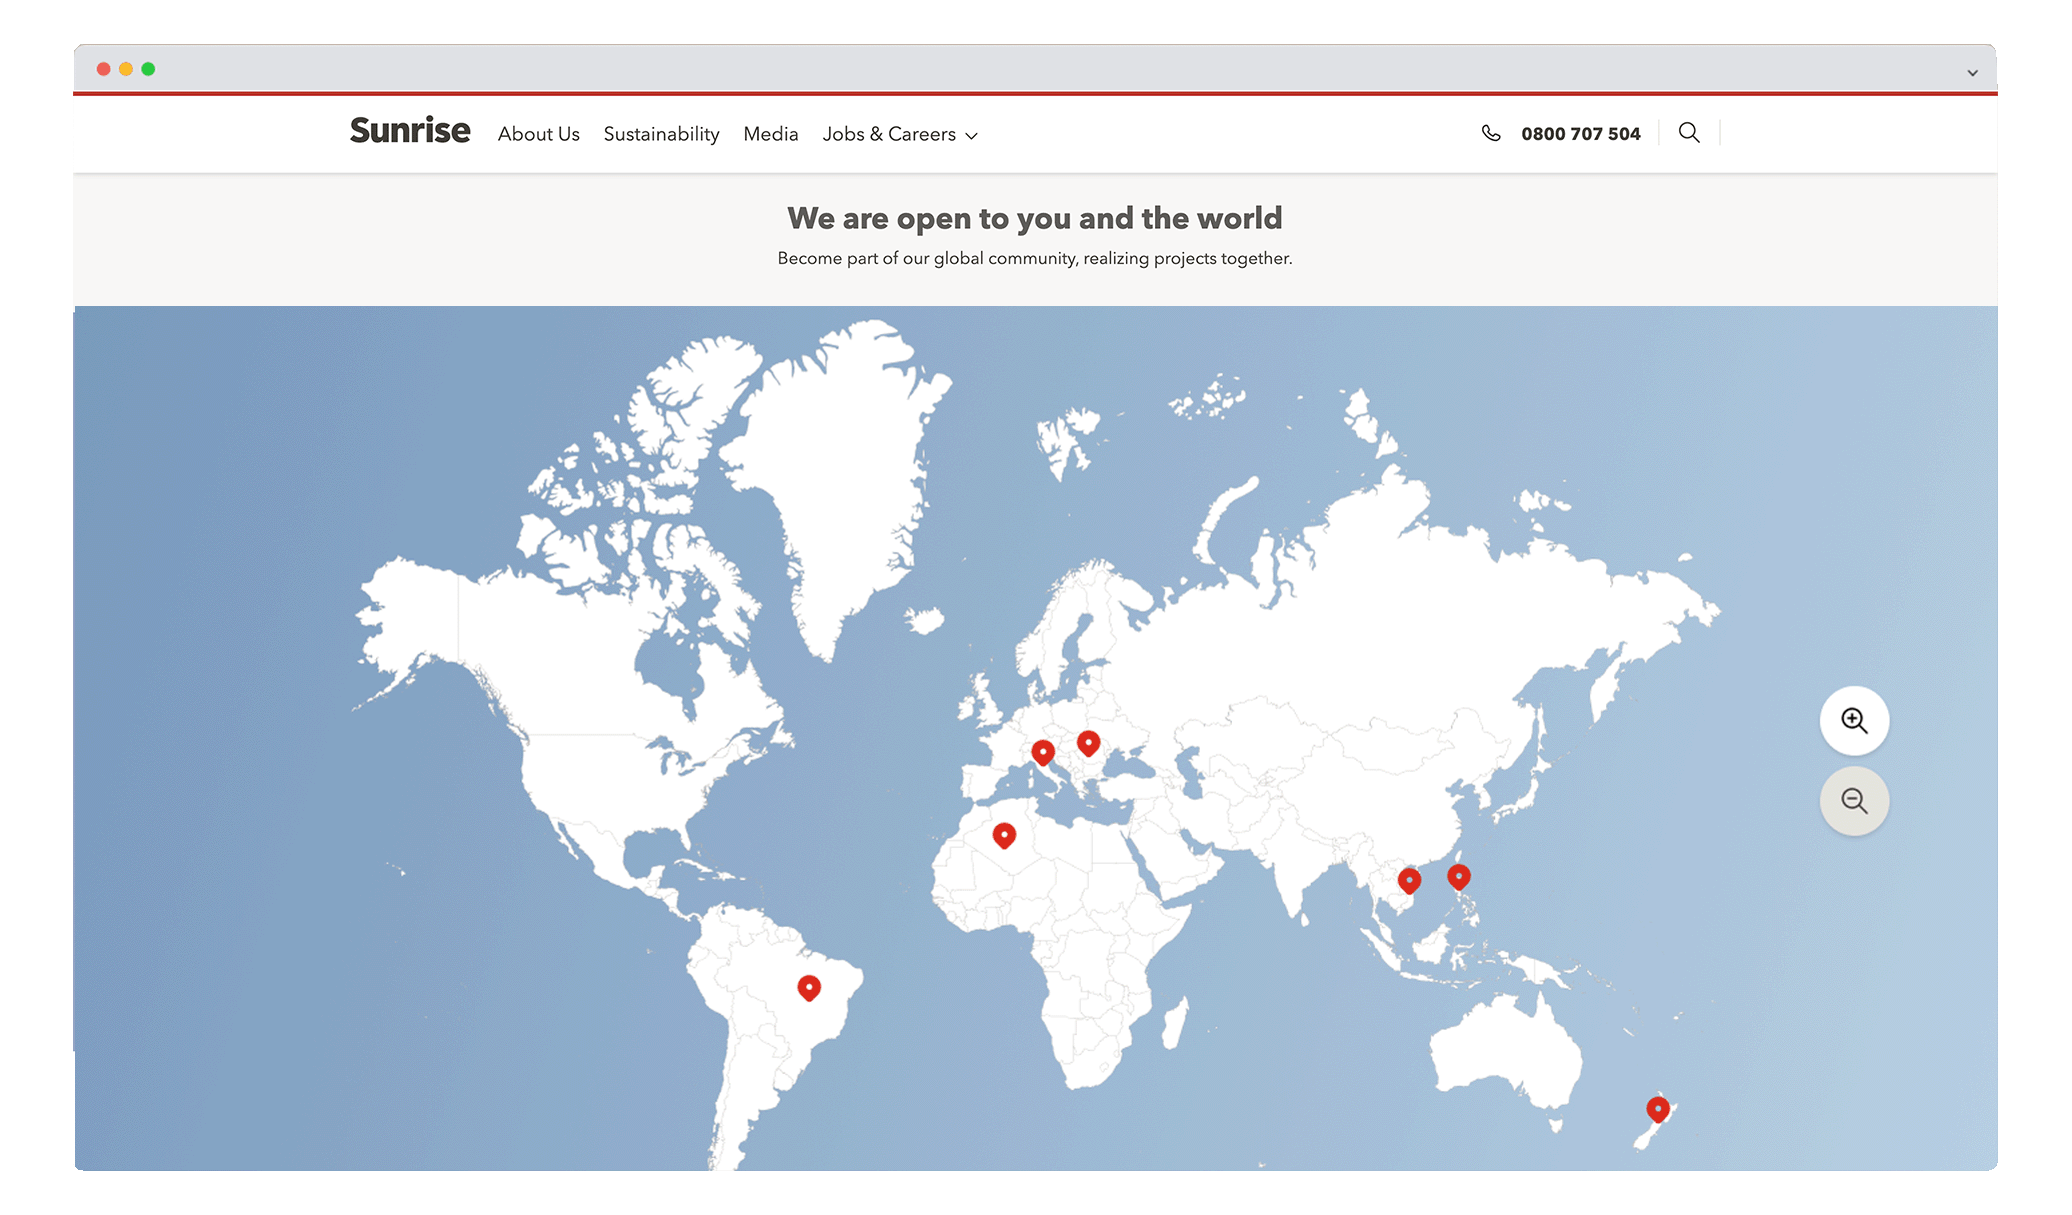Select the map pin on New Zealand
The height and width of the screenshot is (1215, 2072).
(1657, 1108)
